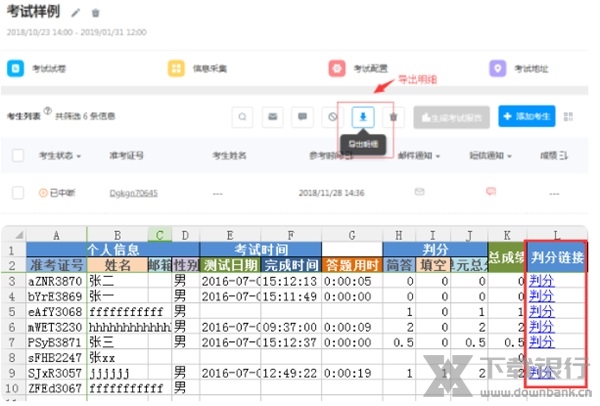Click the 测试日期 header cell
Viewport: 600px width, 406px height.
tap(230, 265)
